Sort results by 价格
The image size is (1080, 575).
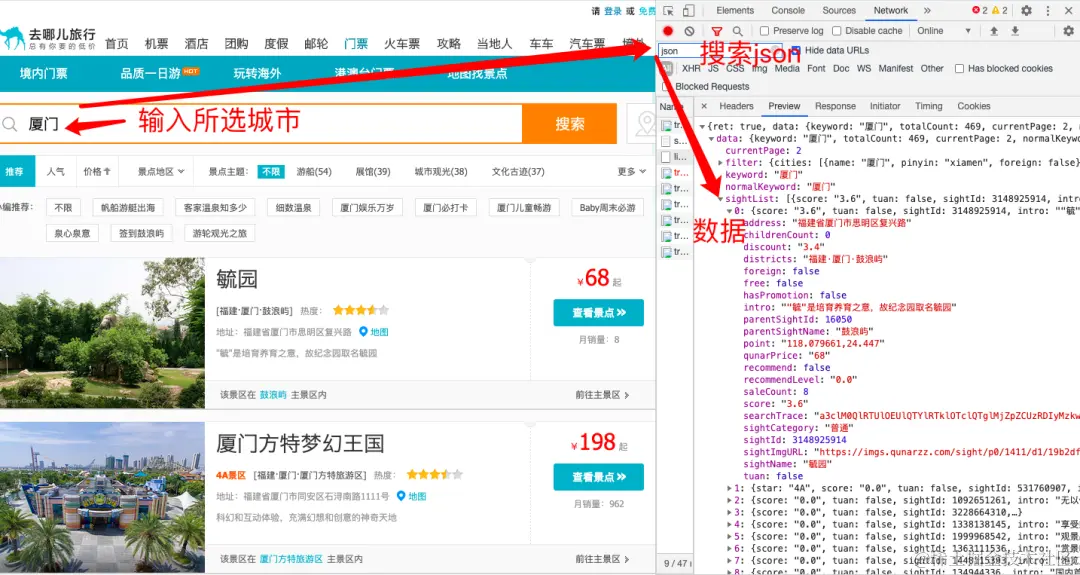[96, 171]
